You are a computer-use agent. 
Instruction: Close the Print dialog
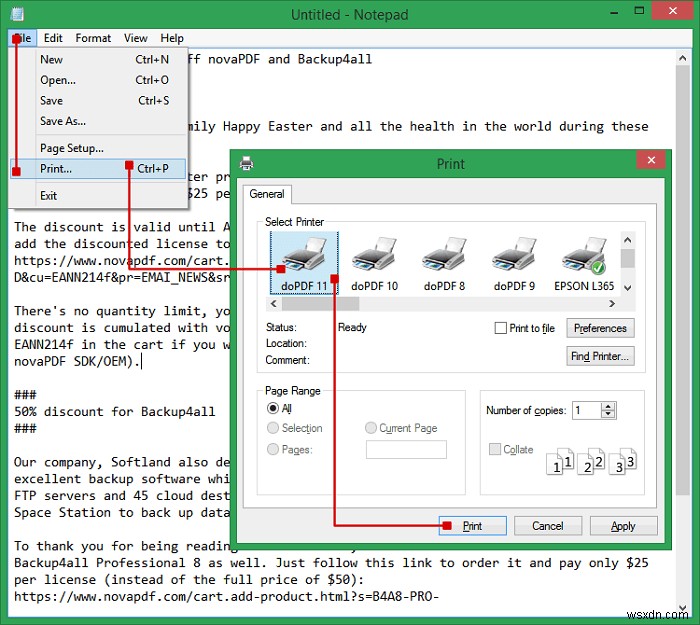[651, 160]
